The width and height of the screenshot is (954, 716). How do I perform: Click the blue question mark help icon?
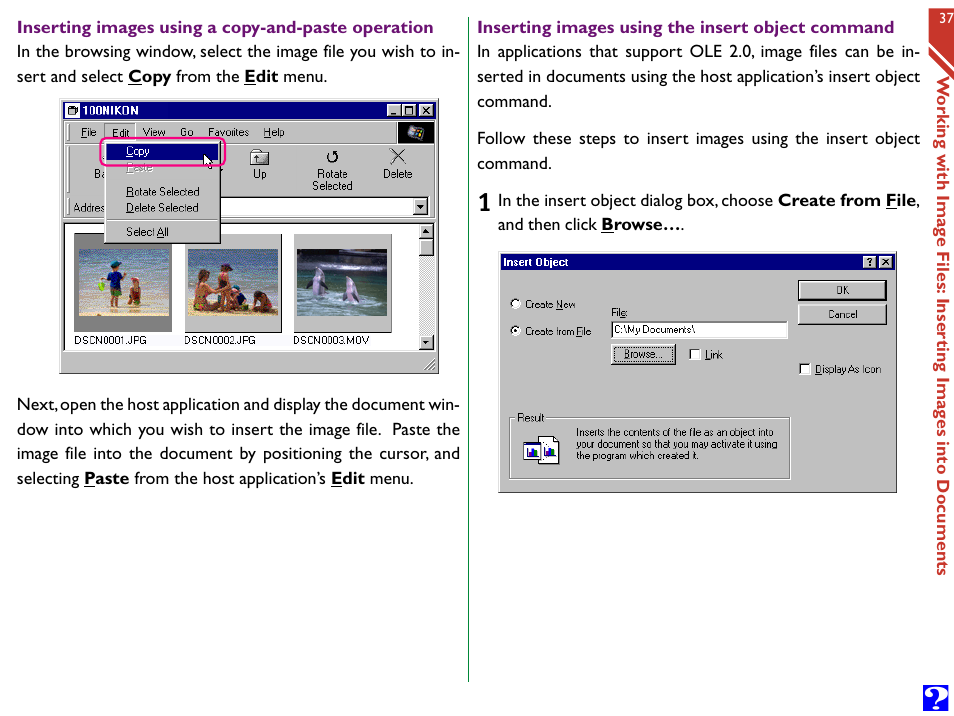(935, 698)
